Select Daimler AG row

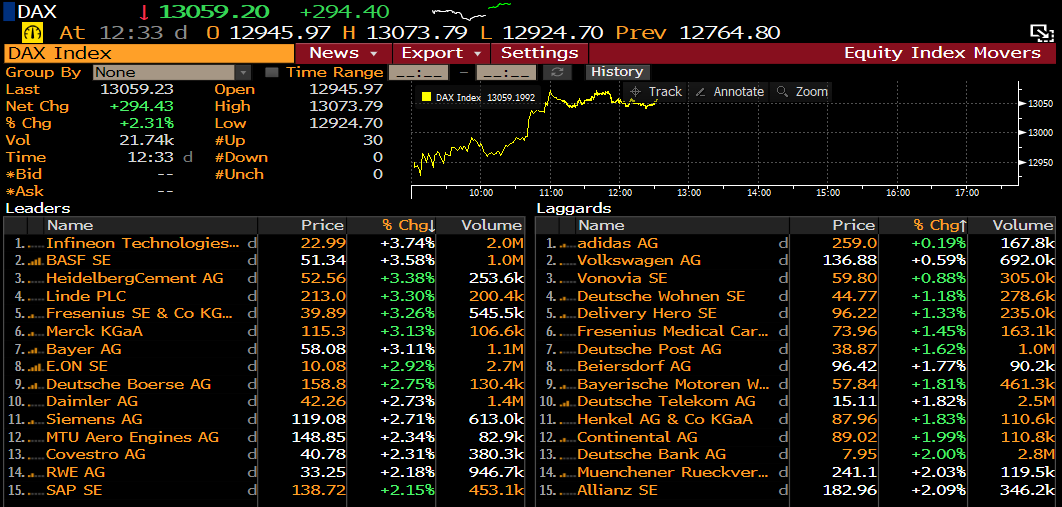point(263,401)
